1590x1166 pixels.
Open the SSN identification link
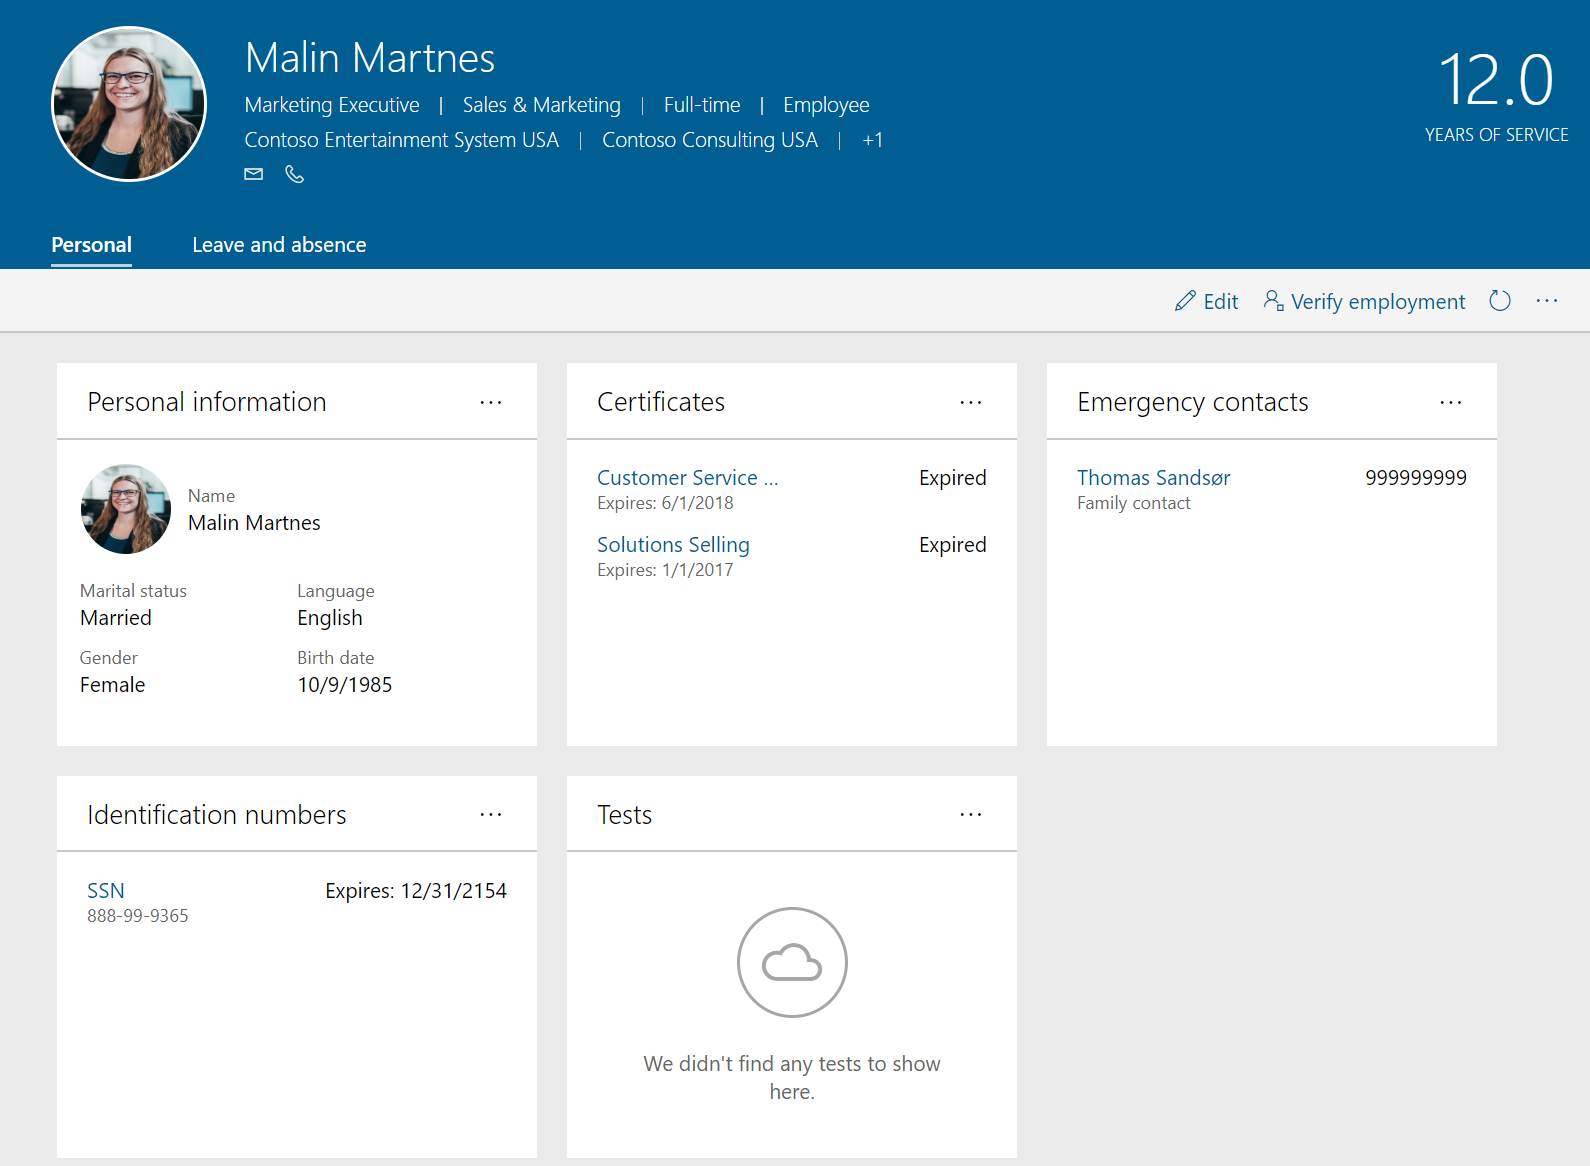tap(106, 891)
